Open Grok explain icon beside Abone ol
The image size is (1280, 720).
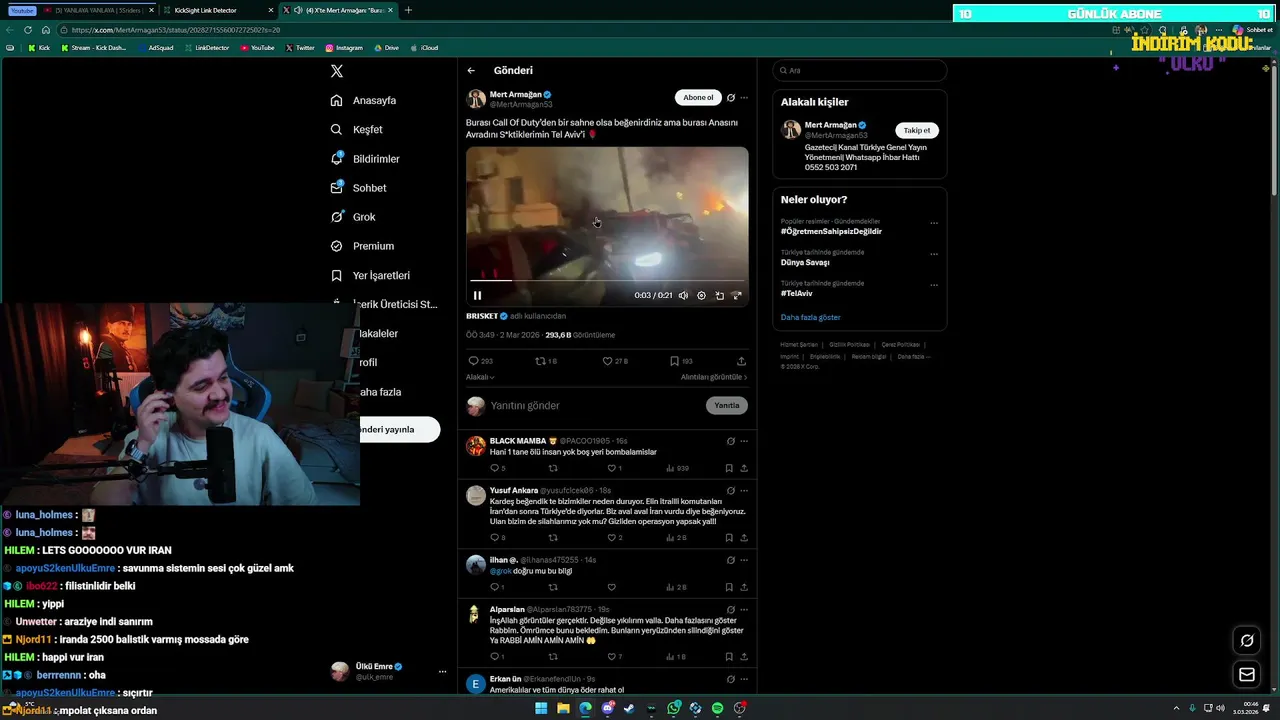coord(731,98)
